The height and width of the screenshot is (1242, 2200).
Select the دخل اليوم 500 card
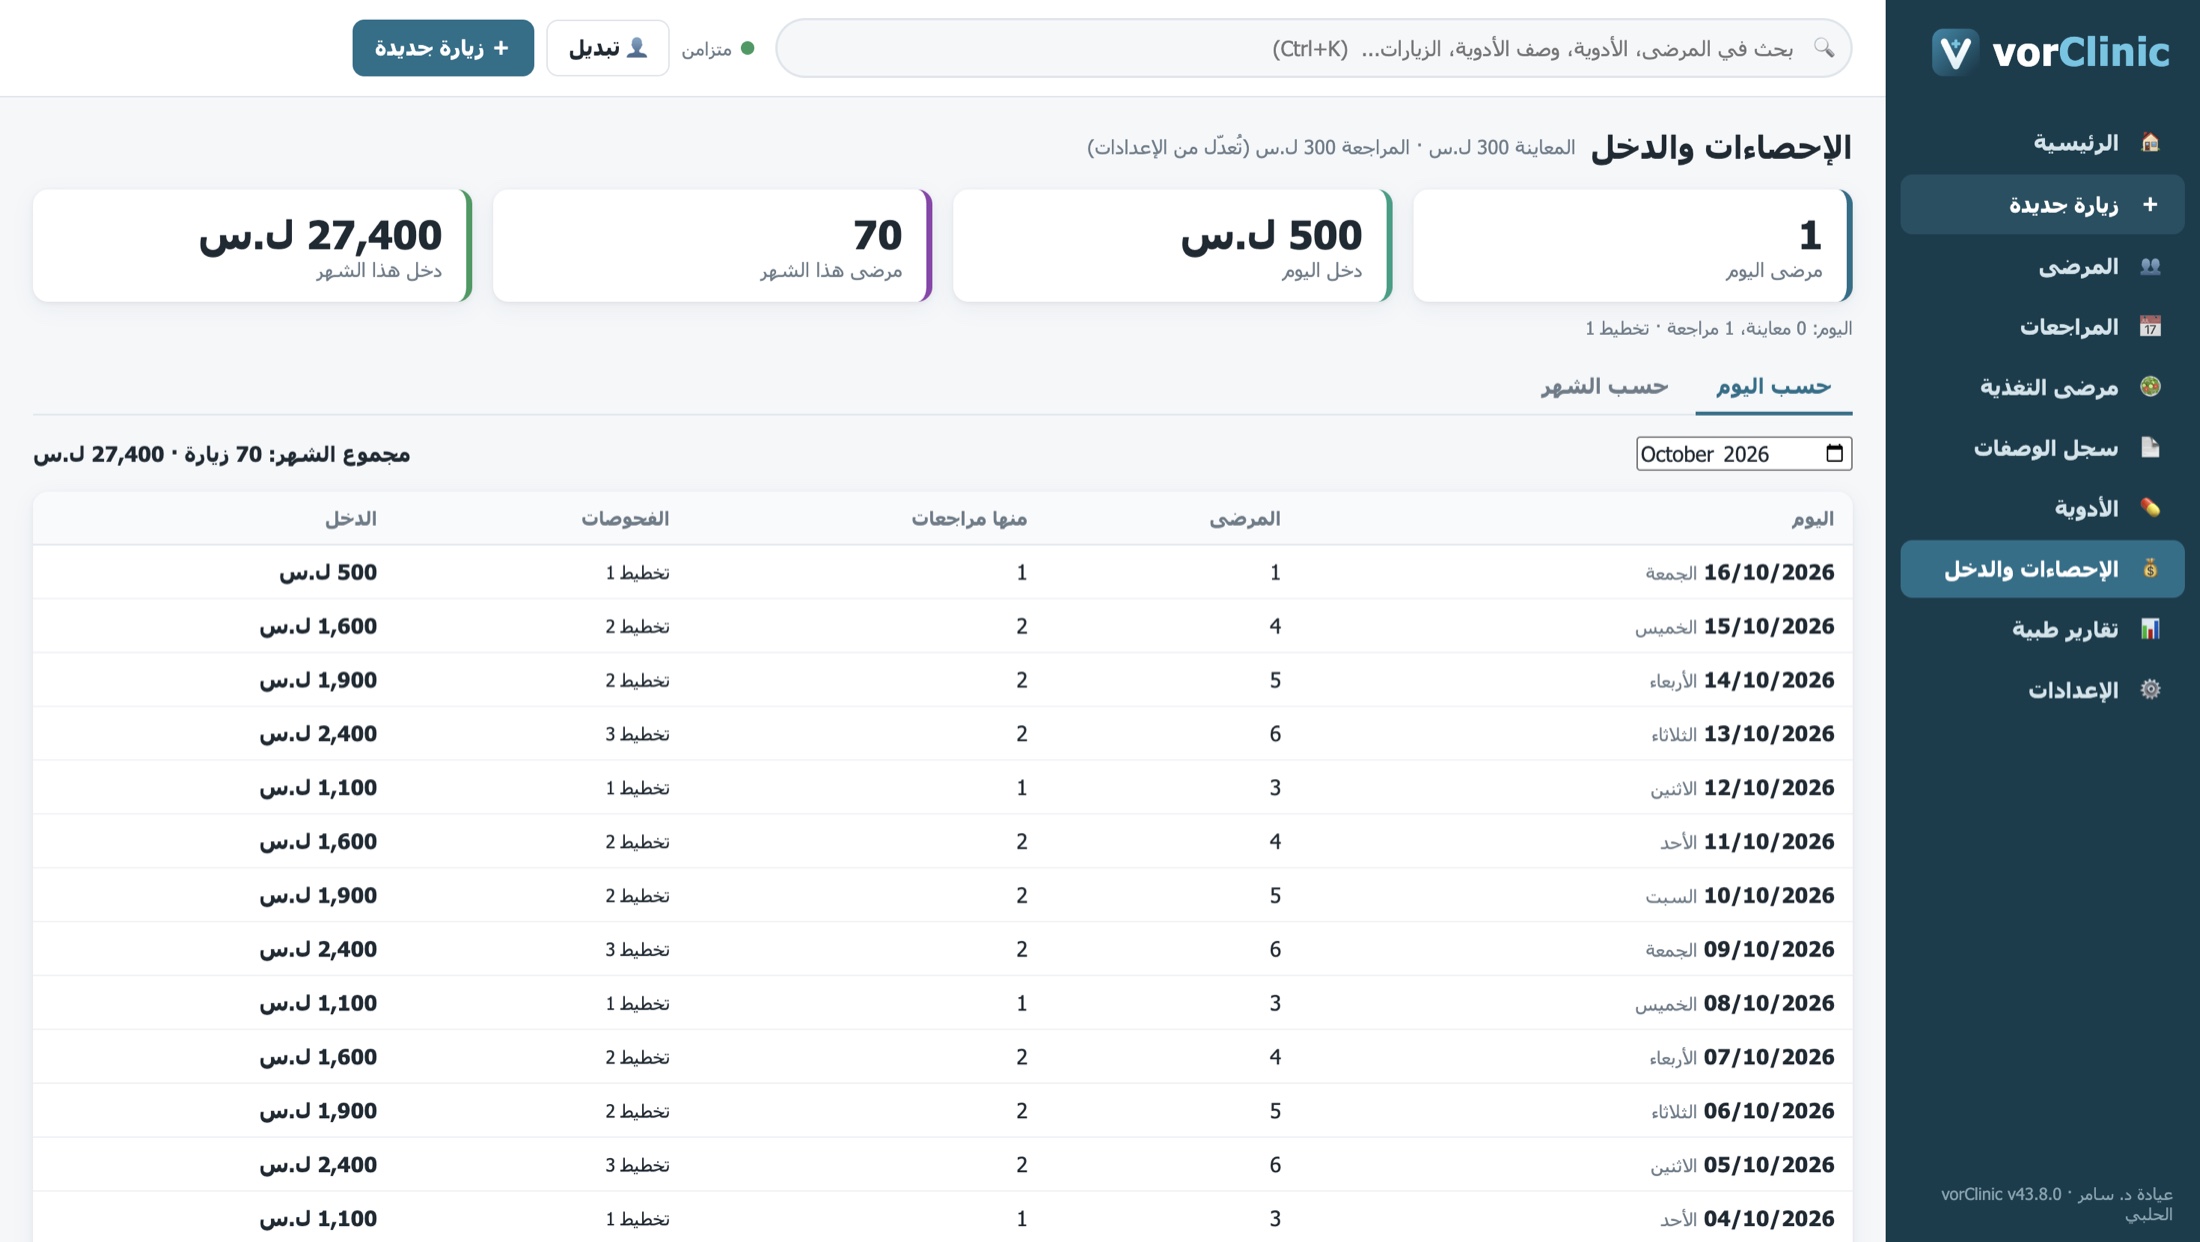click(x=1172, y=245)
